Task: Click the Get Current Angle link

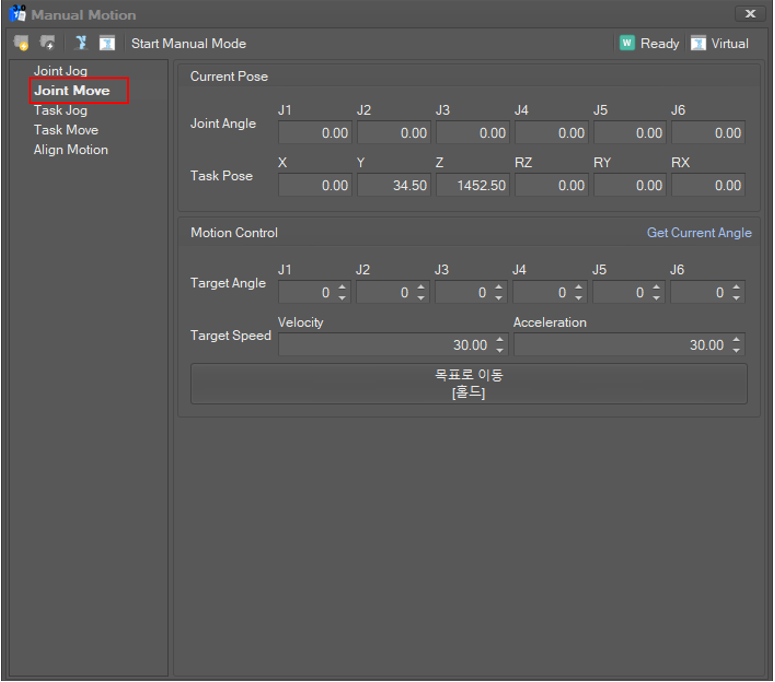Action: (x=699, y=232)
